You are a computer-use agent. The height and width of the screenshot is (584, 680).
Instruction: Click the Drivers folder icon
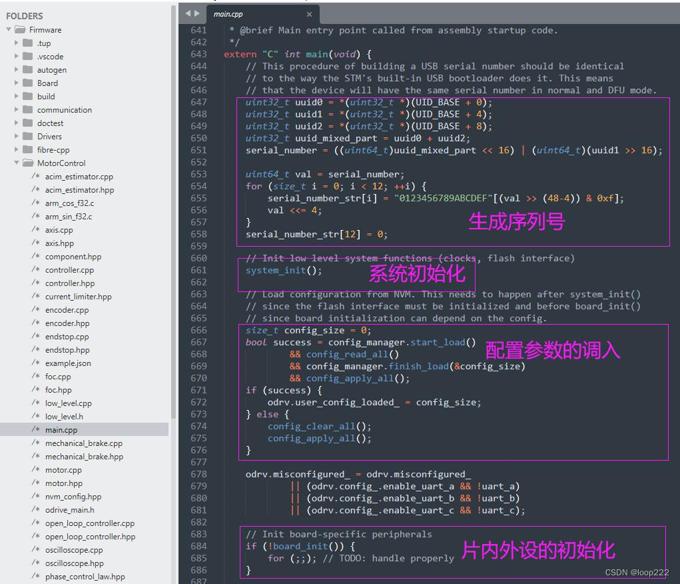click(28, 136)
